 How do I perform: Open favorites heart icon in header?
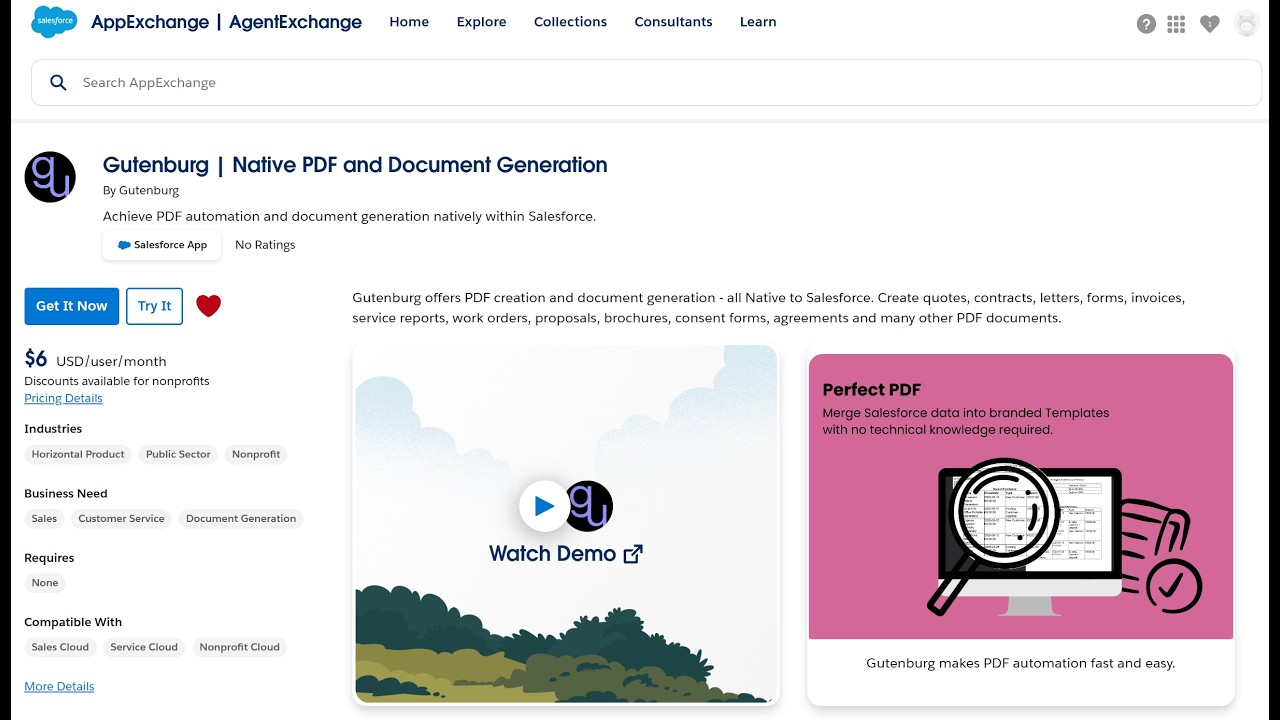[x=1210, y=24]
